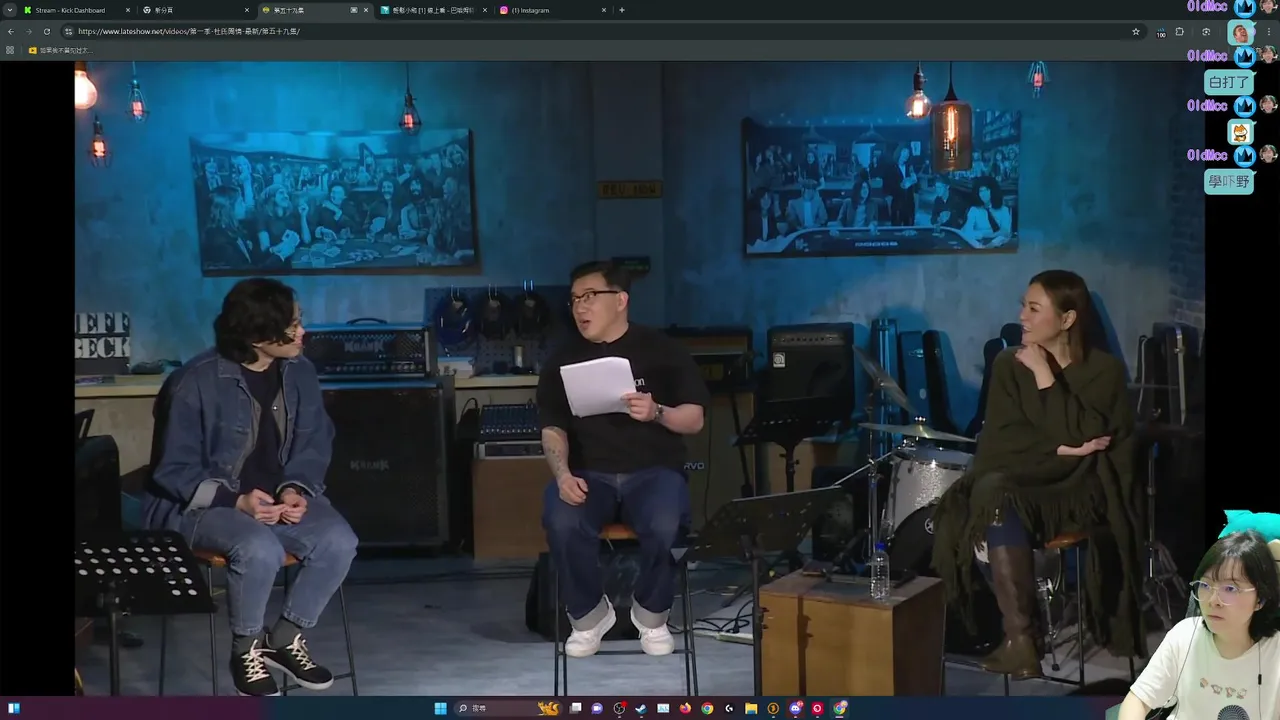1280x720 pixels.
Task: Open the bookmarks folder 如果我不算完过…
Action: (x=60, y=50)
